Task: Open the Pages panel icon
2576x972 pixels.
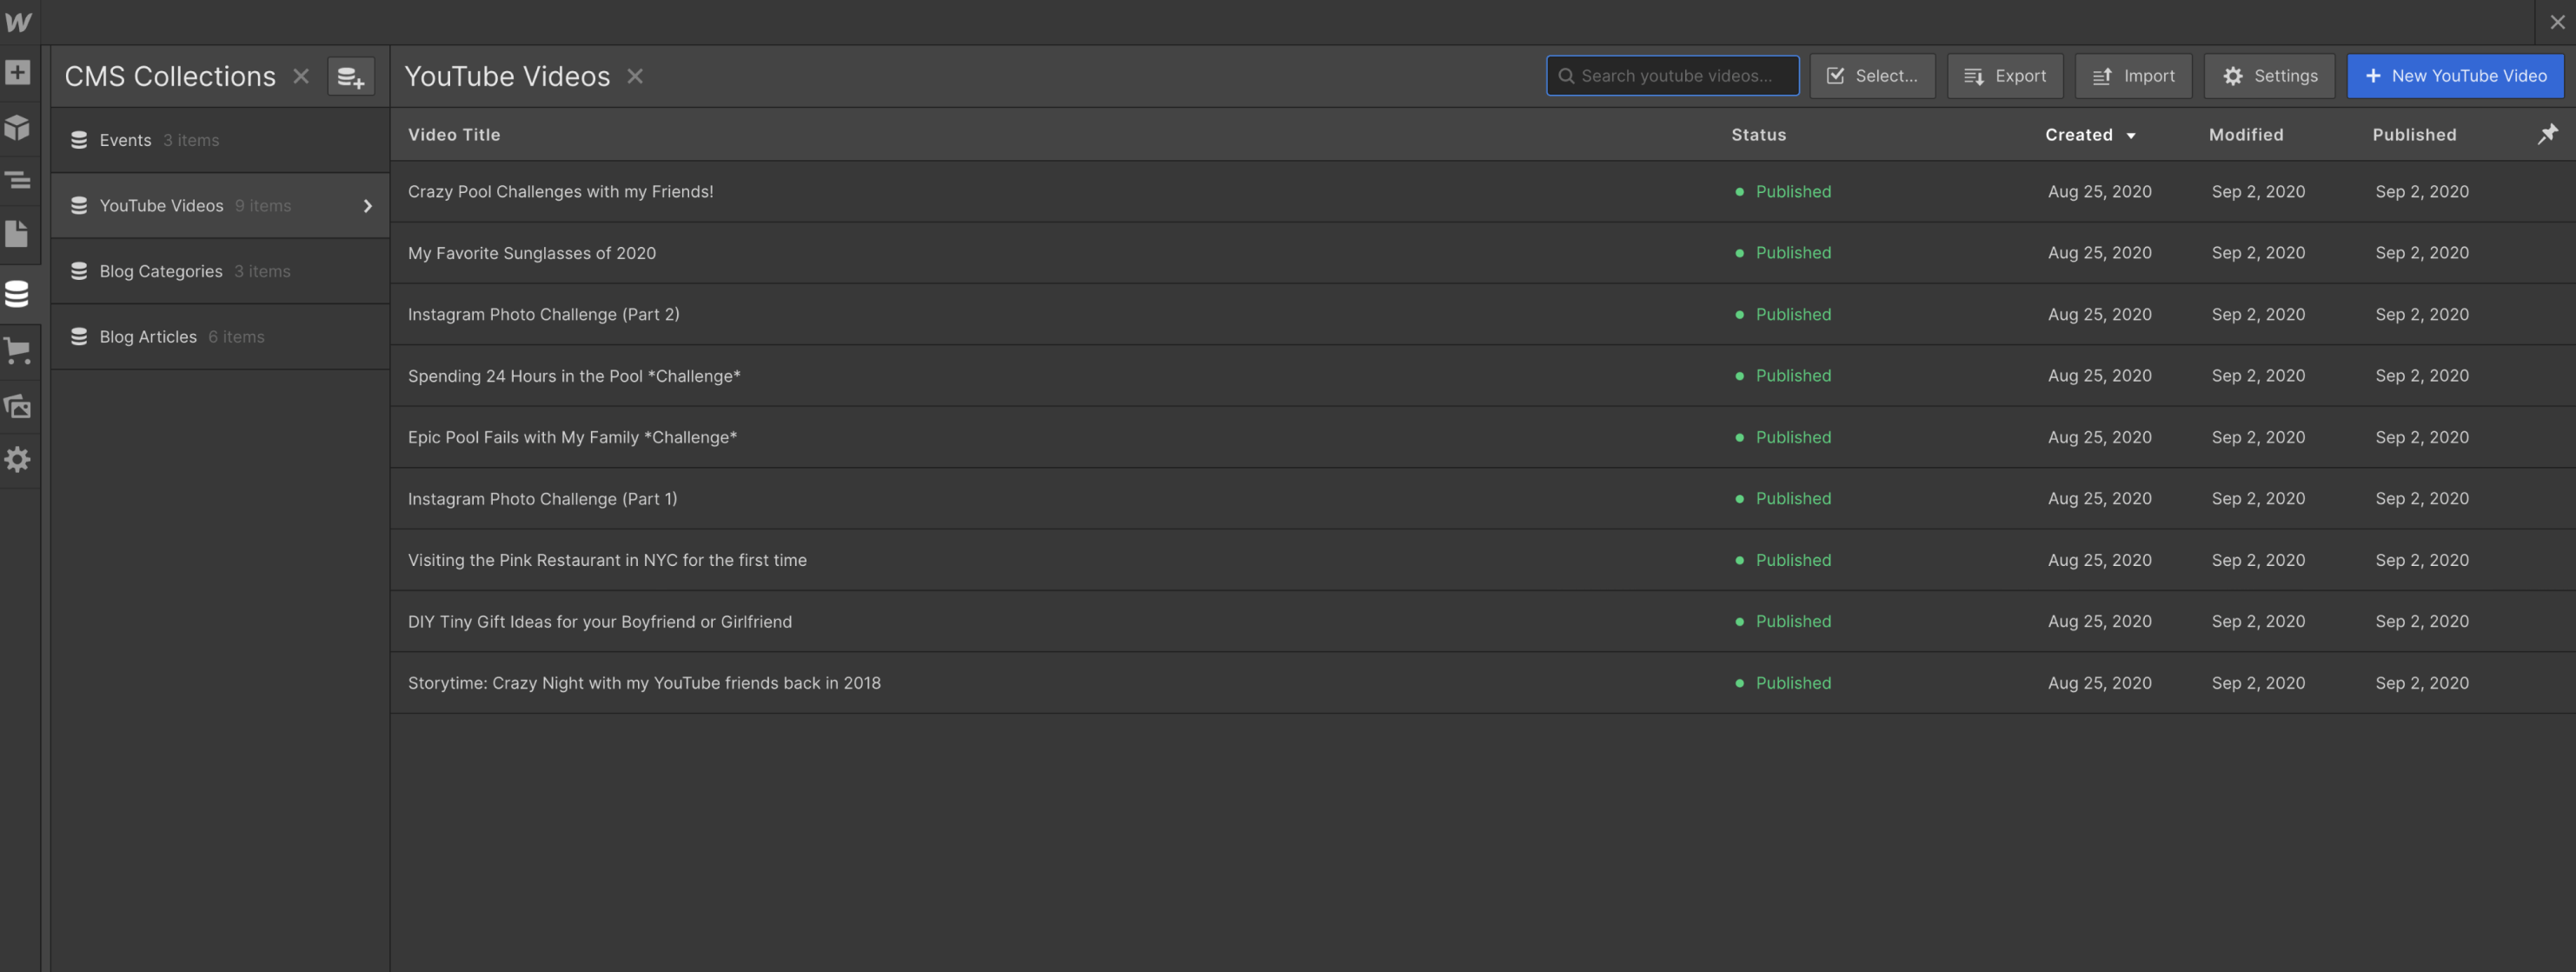Action: [x=18, y=234]
